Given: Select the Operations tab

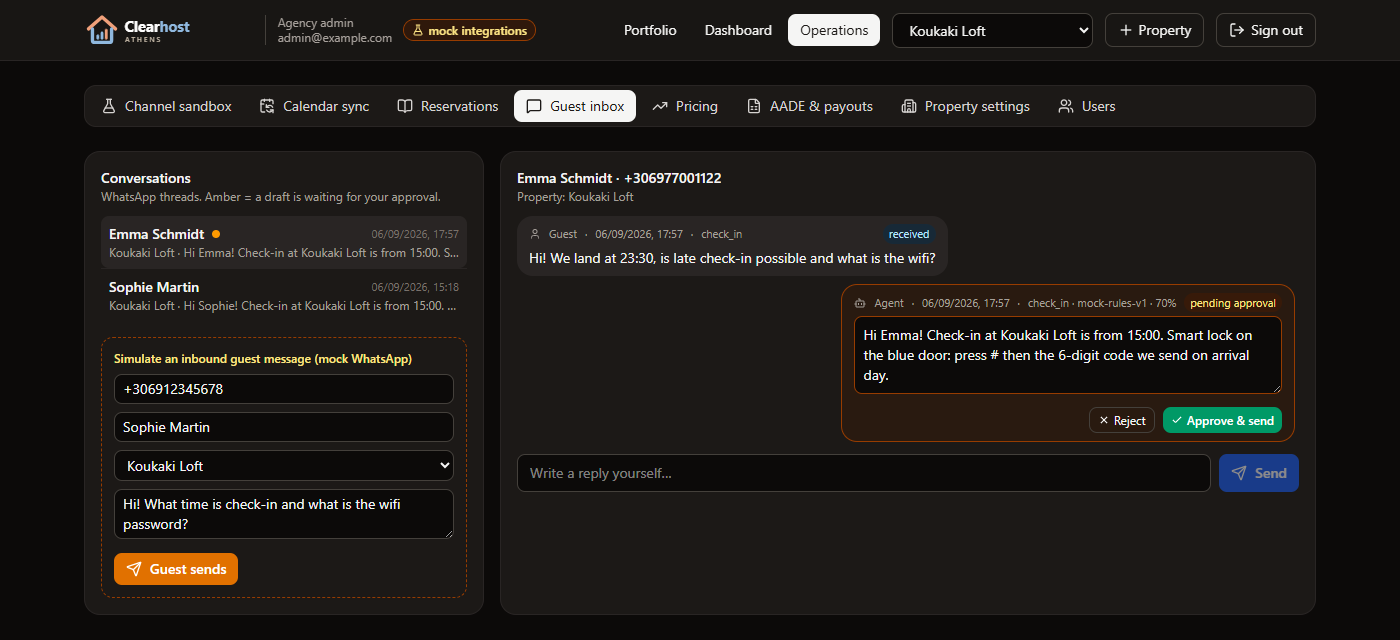Looking at the screenshot, I should 834,30.
